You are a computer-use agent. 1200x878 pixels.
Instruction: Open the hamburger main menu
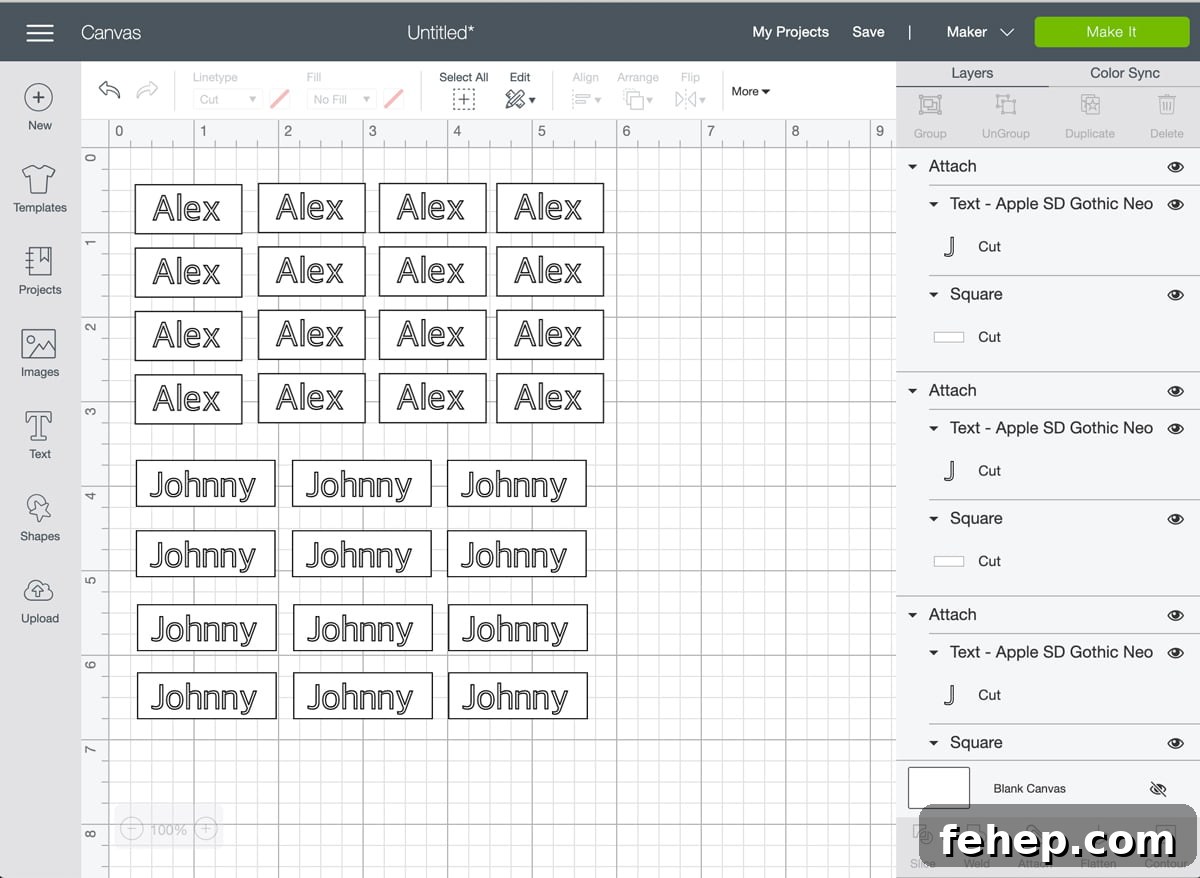[x=40, y=33]
